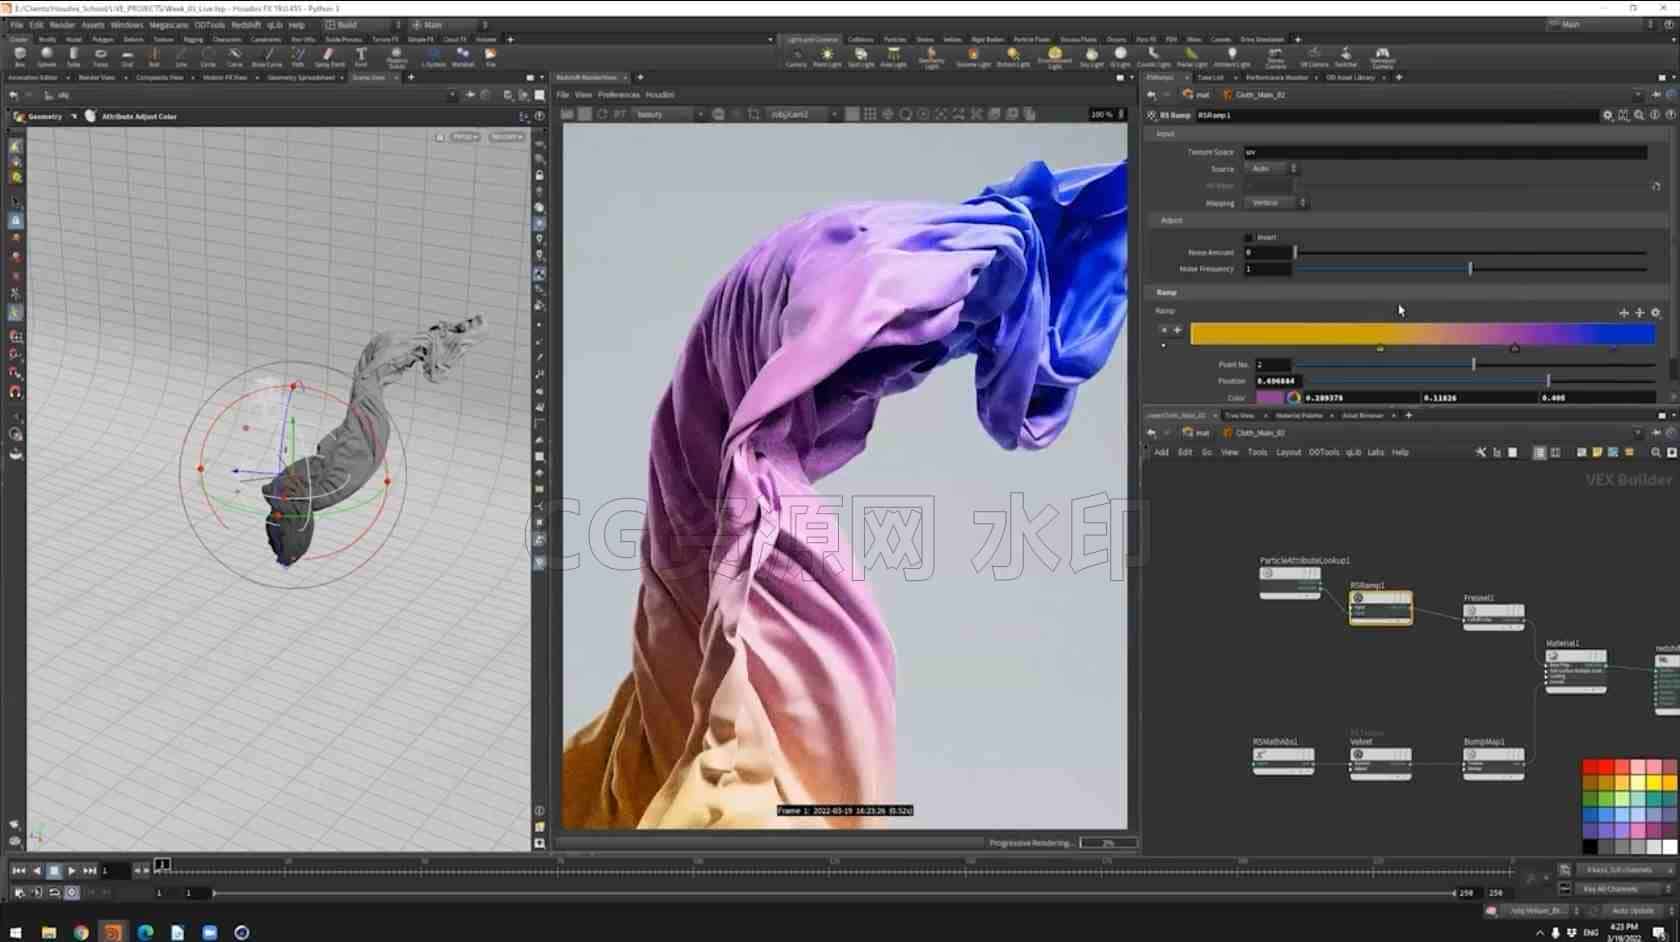The image size is (1680, 942).
Task: Open the beauty AOV dropdown in render view
Action: coord(668,115)
